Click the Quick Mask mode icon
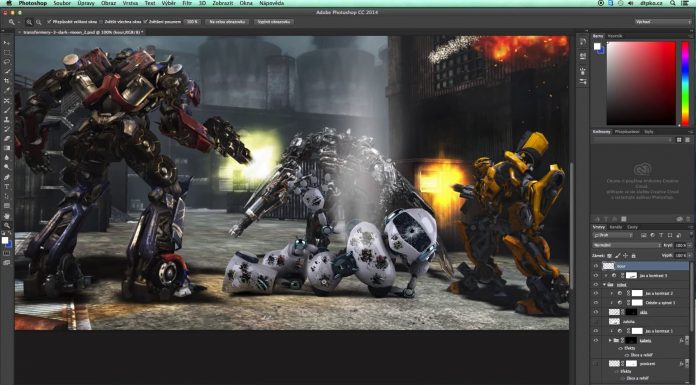696x385 pixels. point(7,253)
